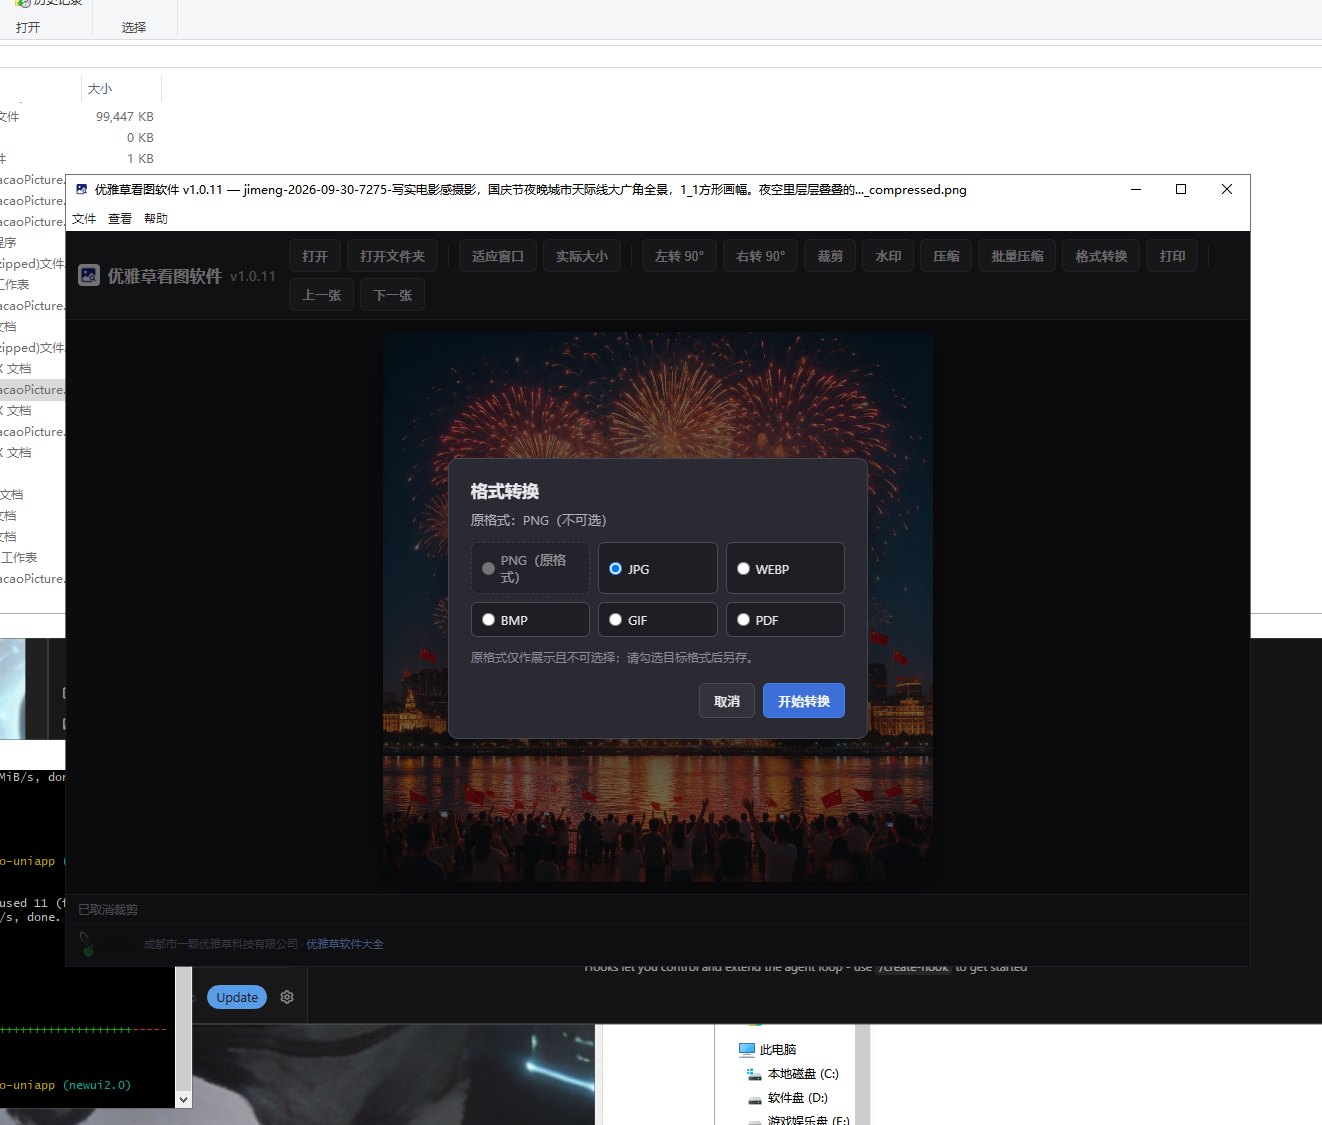This screenshot has height=1125, width=1322.
Task: Maximize the image viewer window
Action: 1181,189
